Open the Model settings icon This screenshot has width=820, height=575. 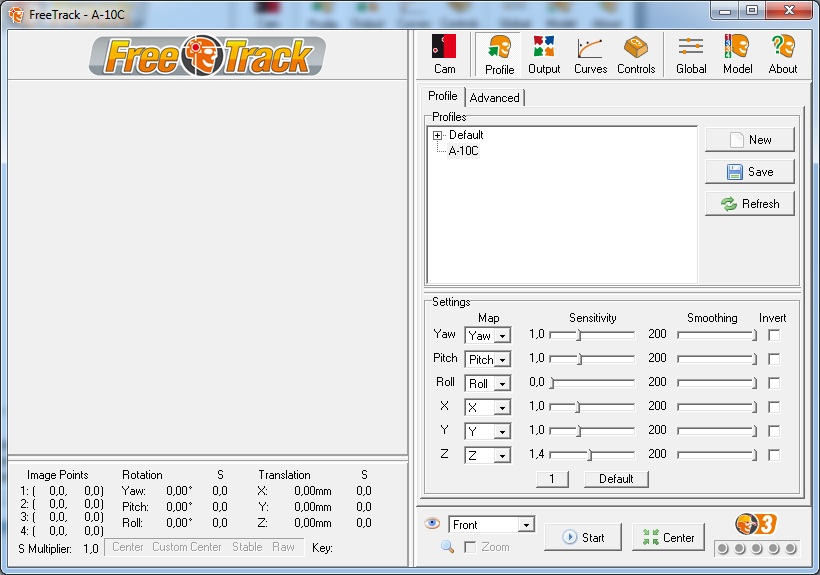click(x=737, y=54)
